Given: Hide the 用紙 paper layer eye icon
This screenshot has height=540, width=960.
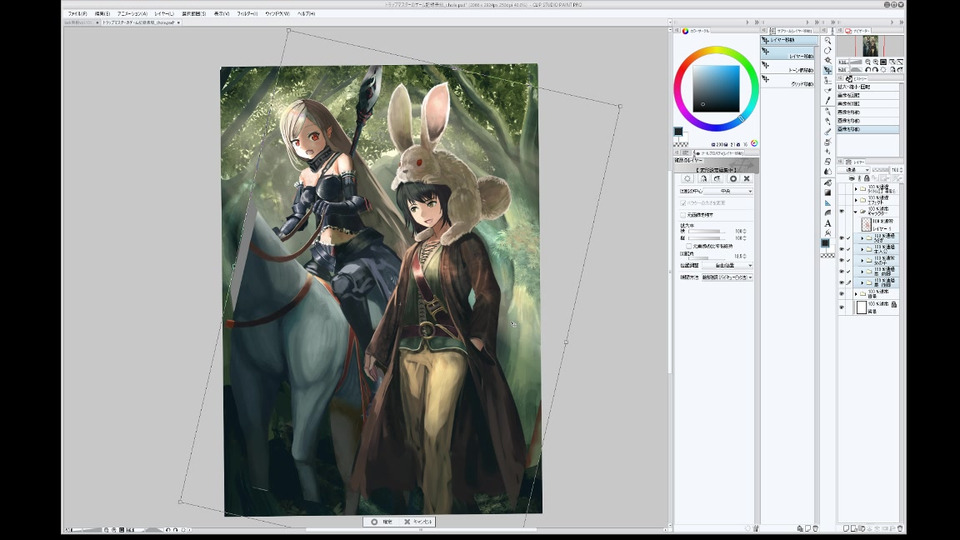Looking at the screenshot, I should [x=842, y=307].
